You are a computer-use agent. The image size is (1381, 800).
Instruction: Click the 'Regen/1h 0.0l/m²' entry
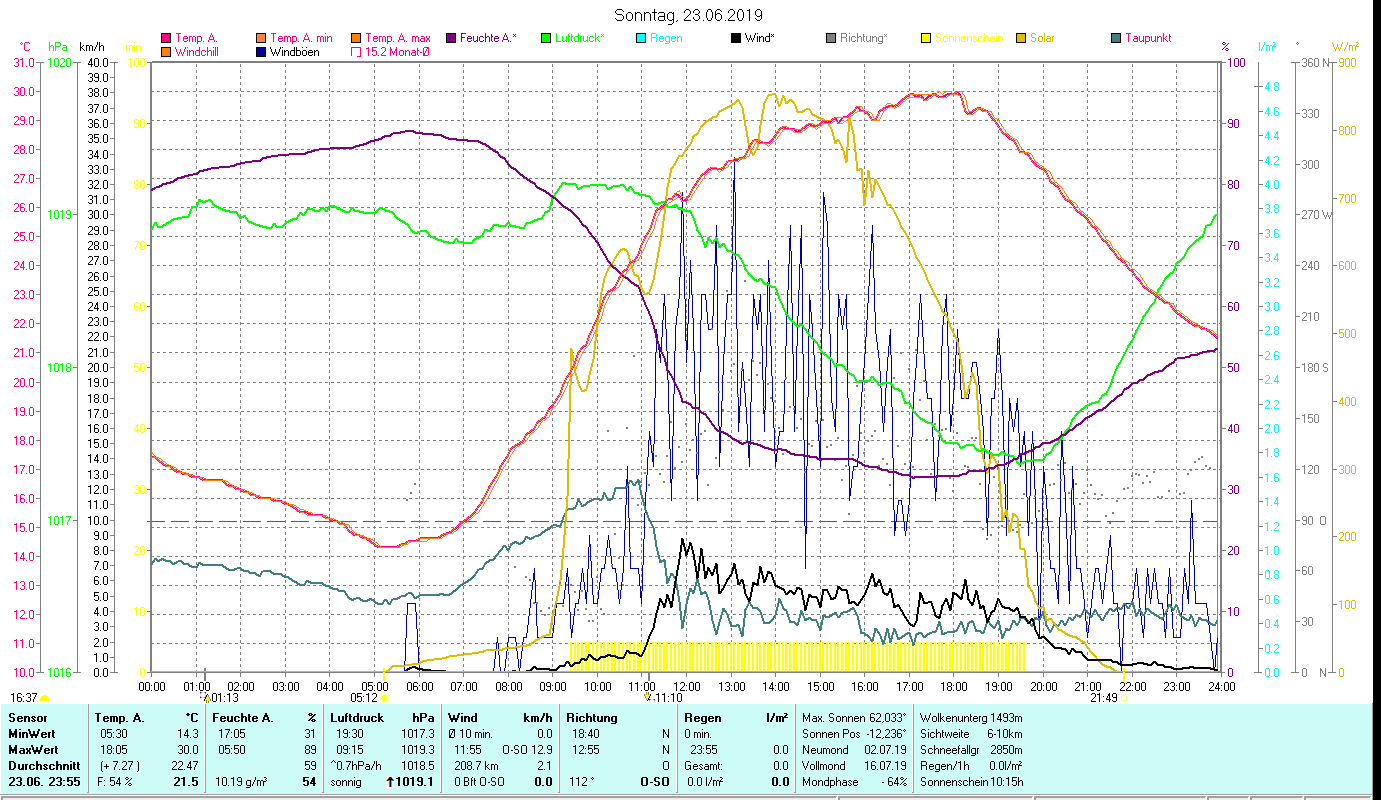click(x=971, y=766)
